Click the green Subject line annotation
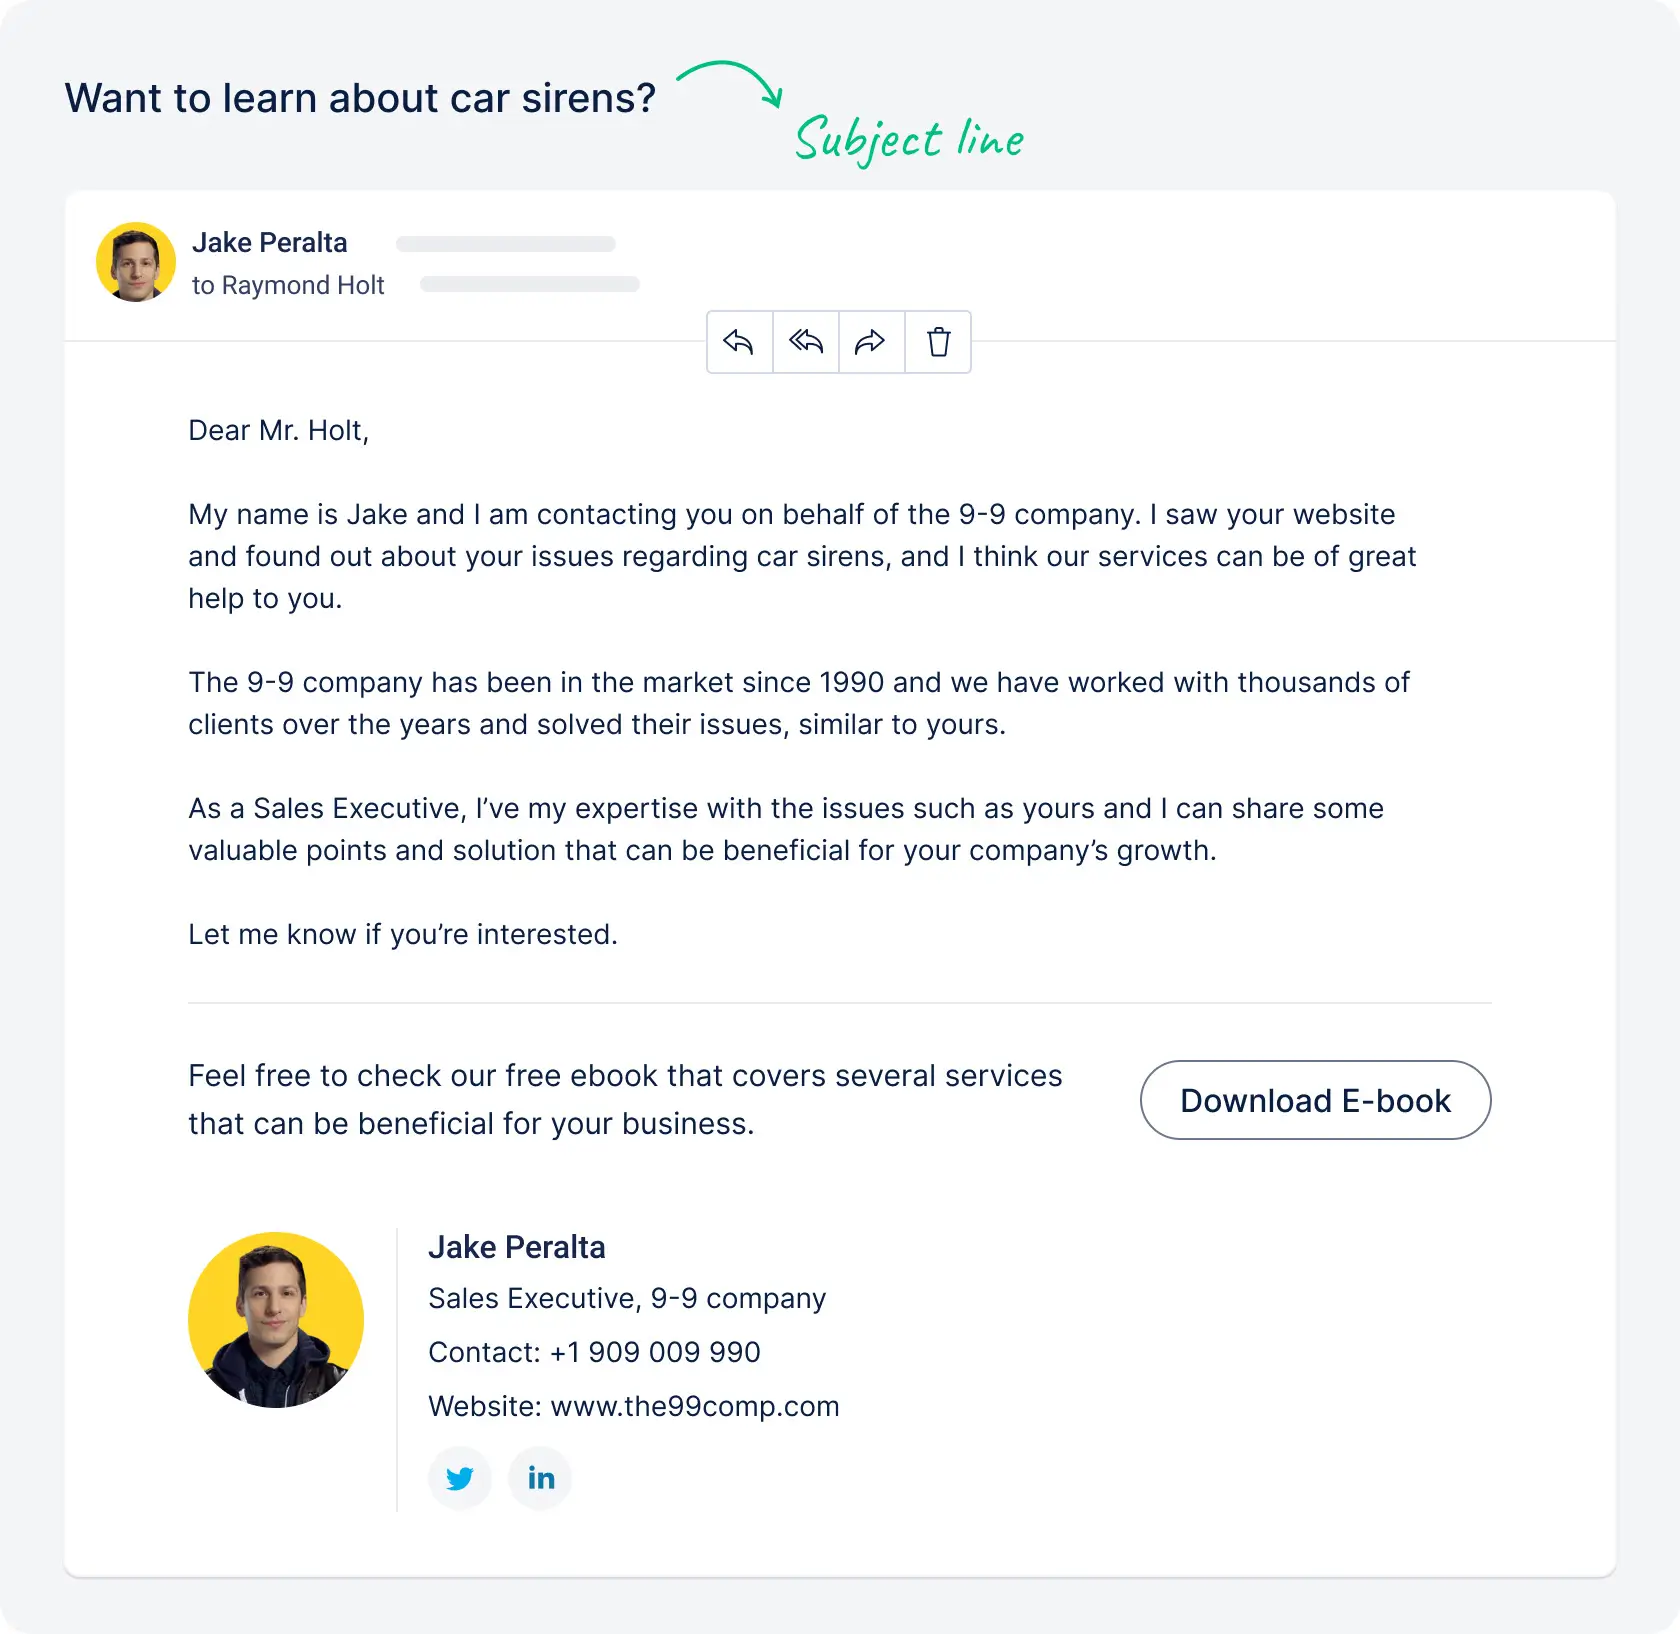Viewport: 1680px width, 1634px height. pos(908,138)
